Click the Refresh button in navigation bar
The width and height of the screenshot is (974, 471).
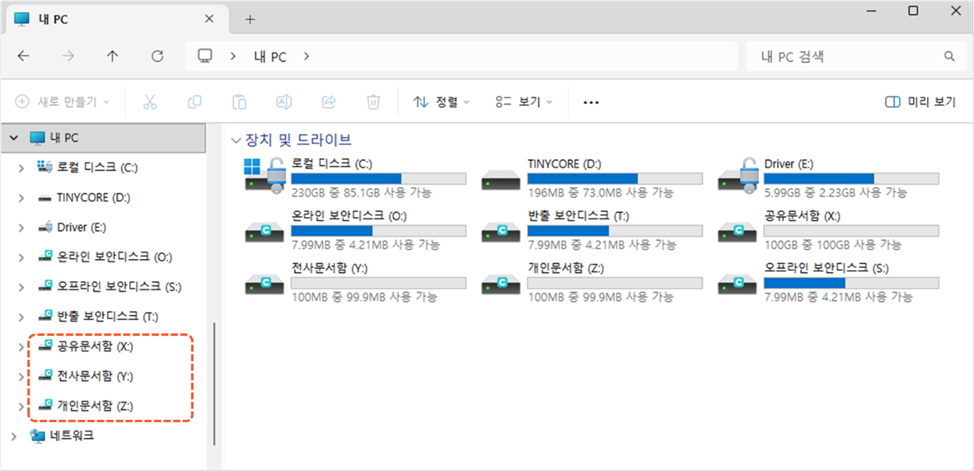(157, 57)
